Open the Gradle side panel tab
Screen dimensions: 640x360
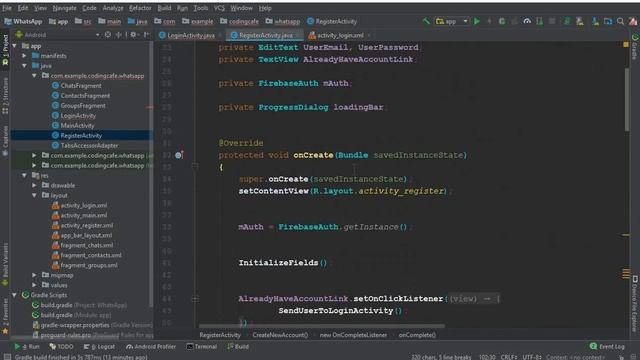[635, 47]
